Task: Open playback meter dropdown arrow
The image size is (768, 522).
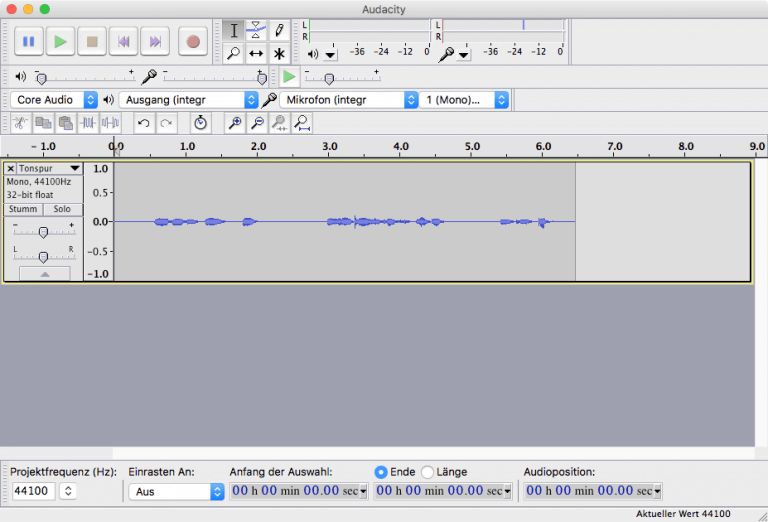Action: coord(331,55)
